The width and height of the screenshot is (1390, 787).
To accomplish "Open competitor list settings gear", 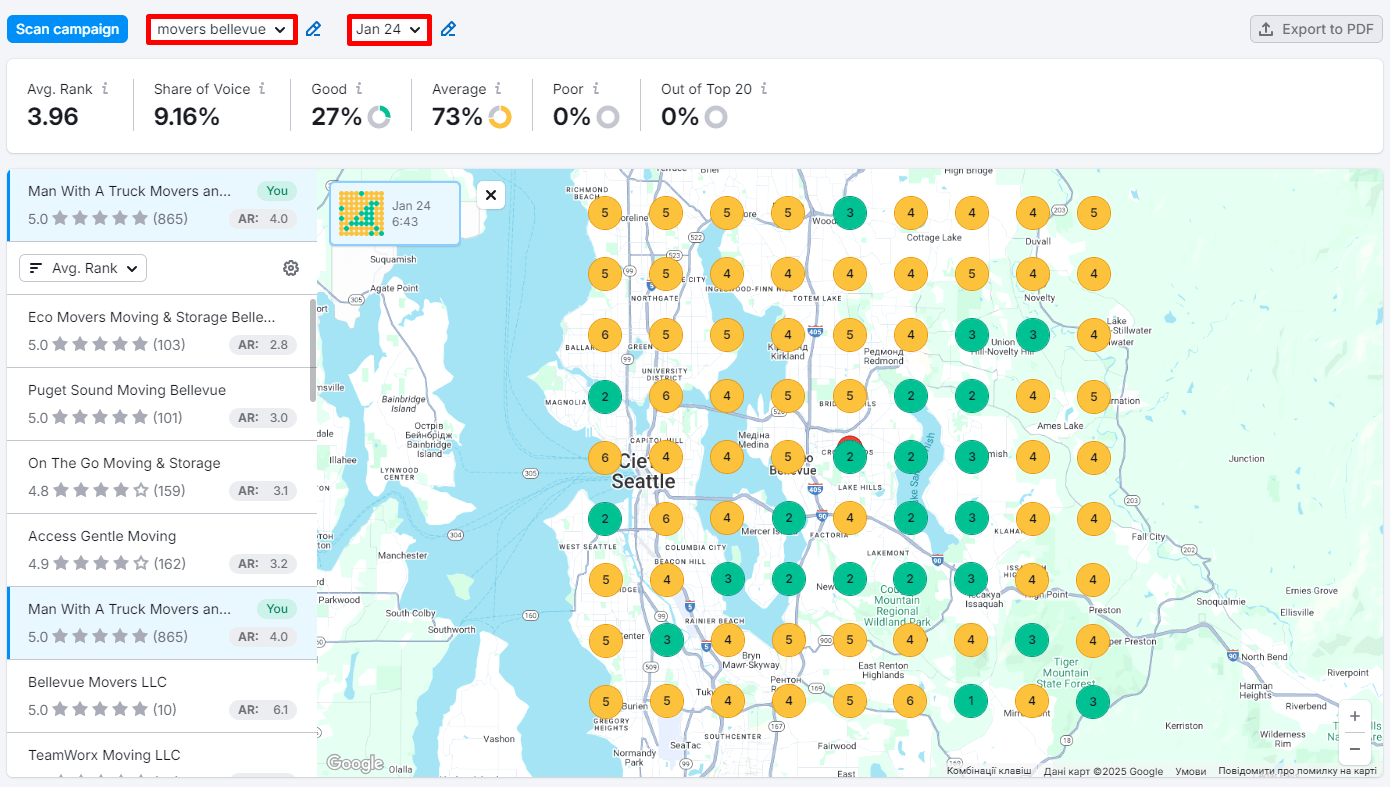I will click(x=291, y=268).
